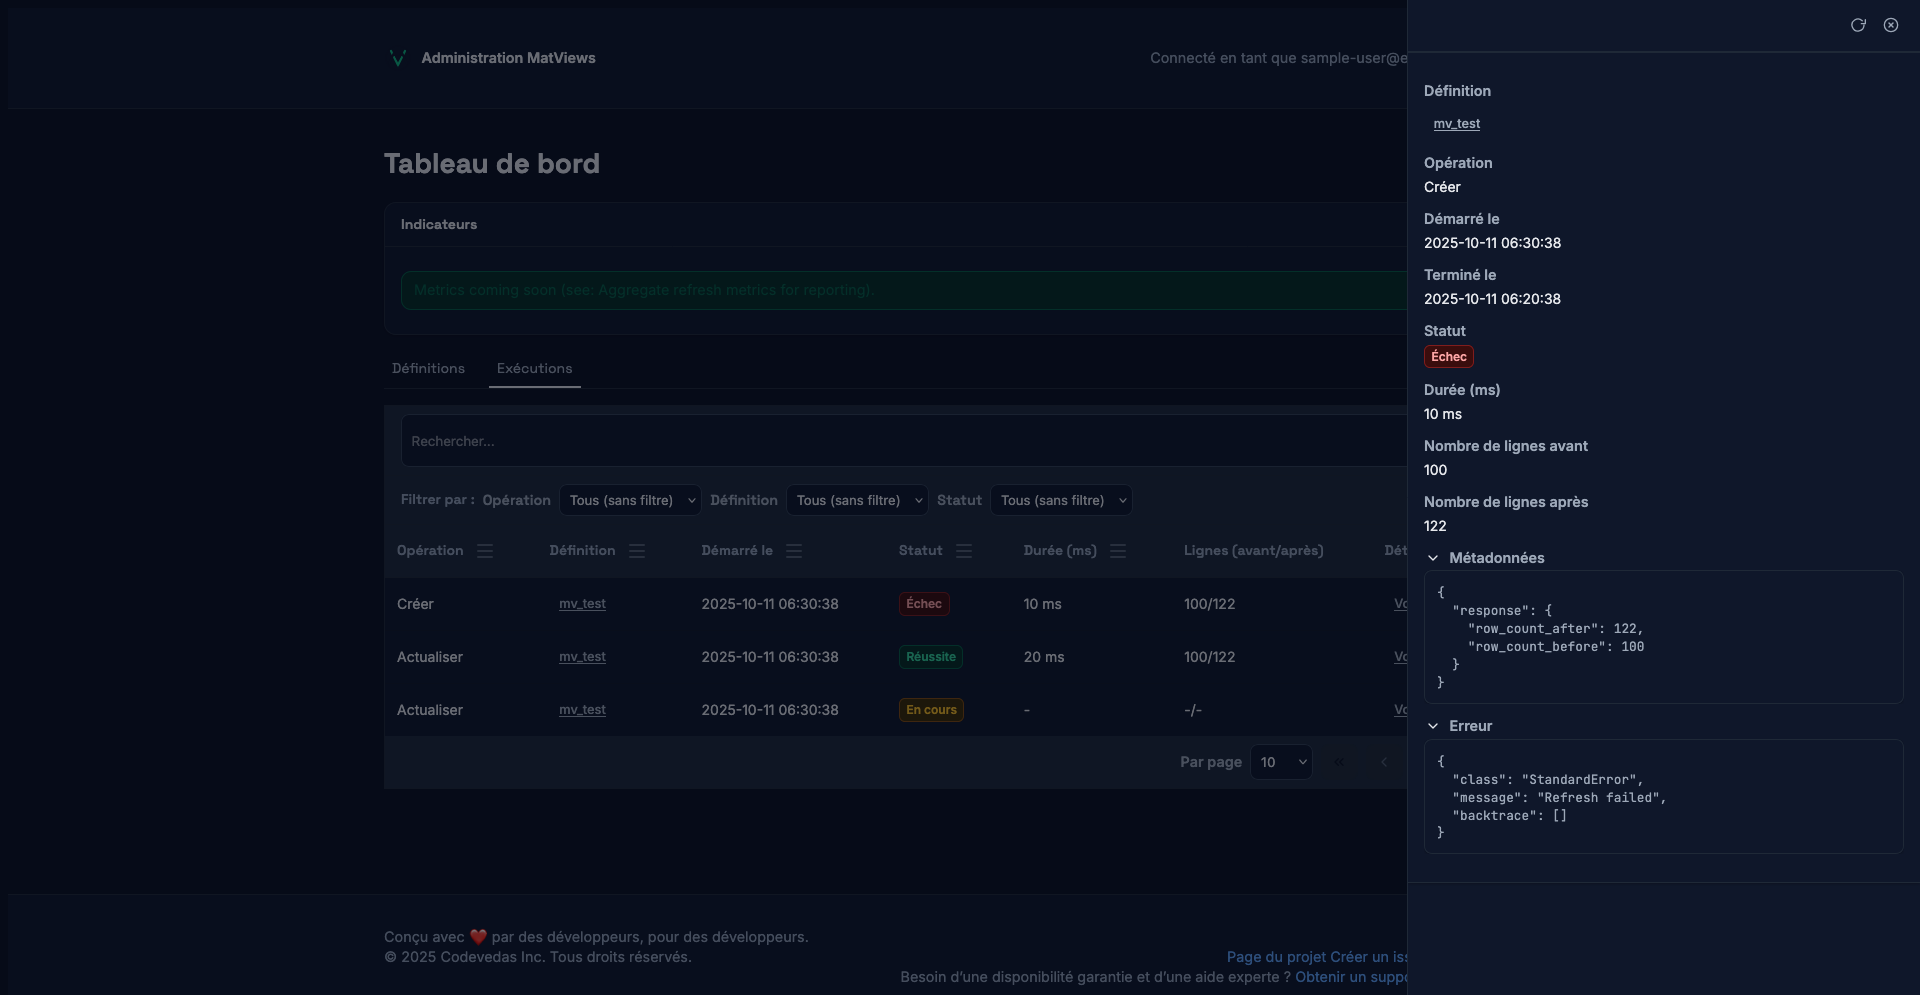1920x995 pixels.
Task: Collapse the Erreur section
Action: tap(1433, 726)
